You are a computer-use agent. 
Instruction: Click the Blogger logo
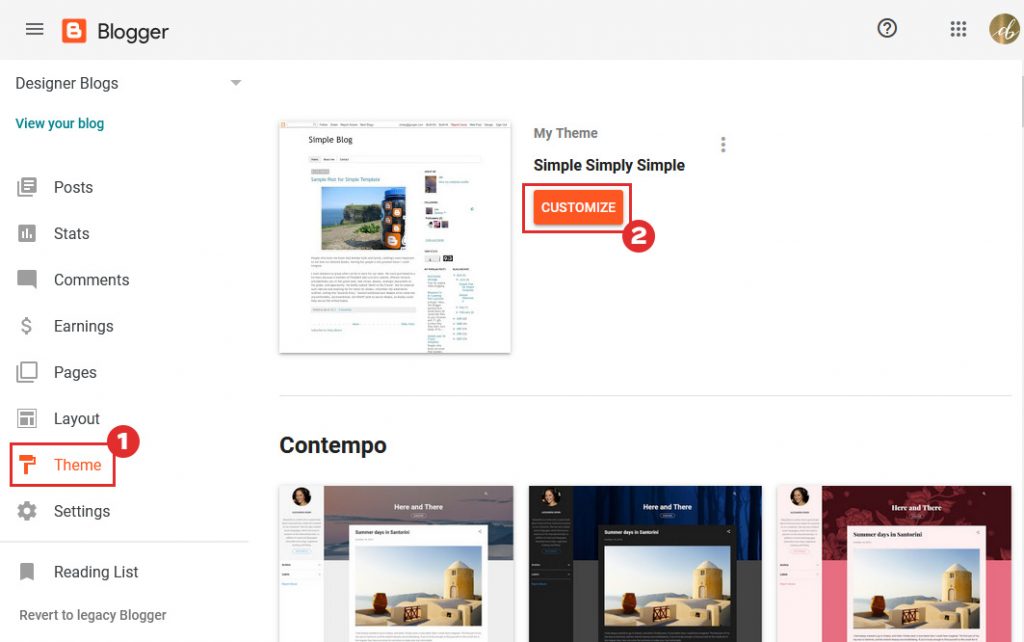(x=75, y=30)
